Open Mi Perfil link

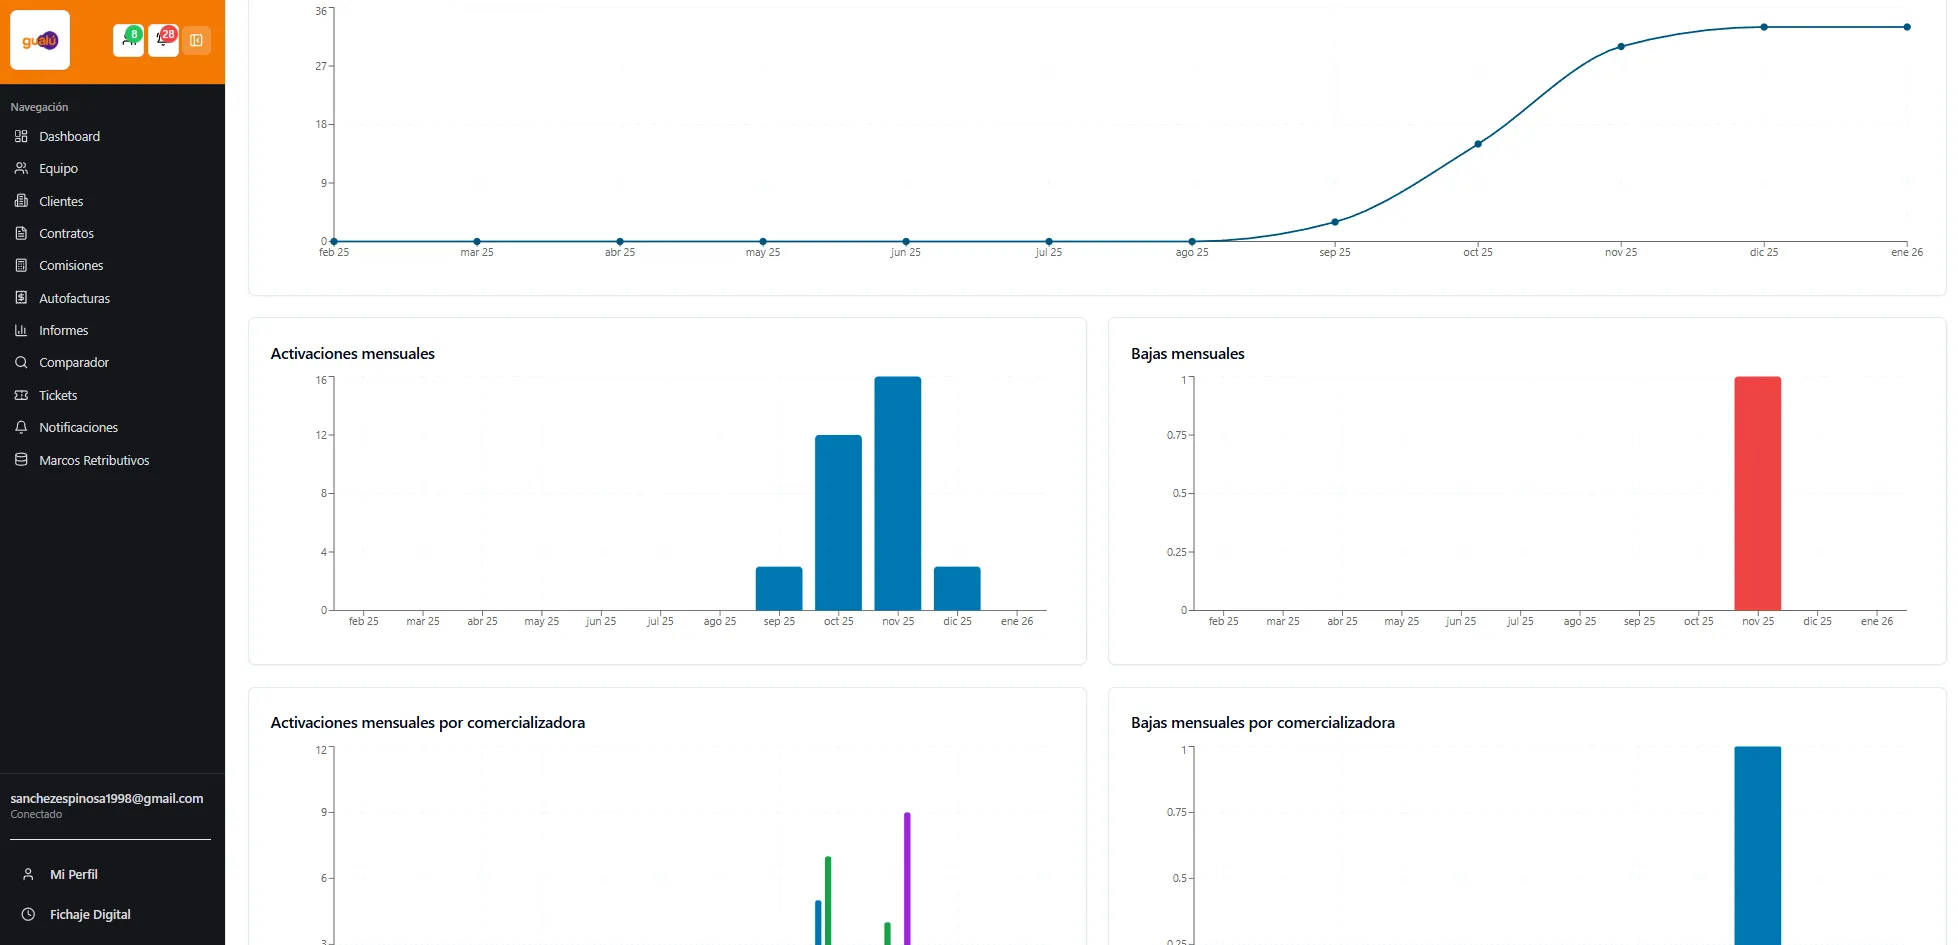pos(73,874)
